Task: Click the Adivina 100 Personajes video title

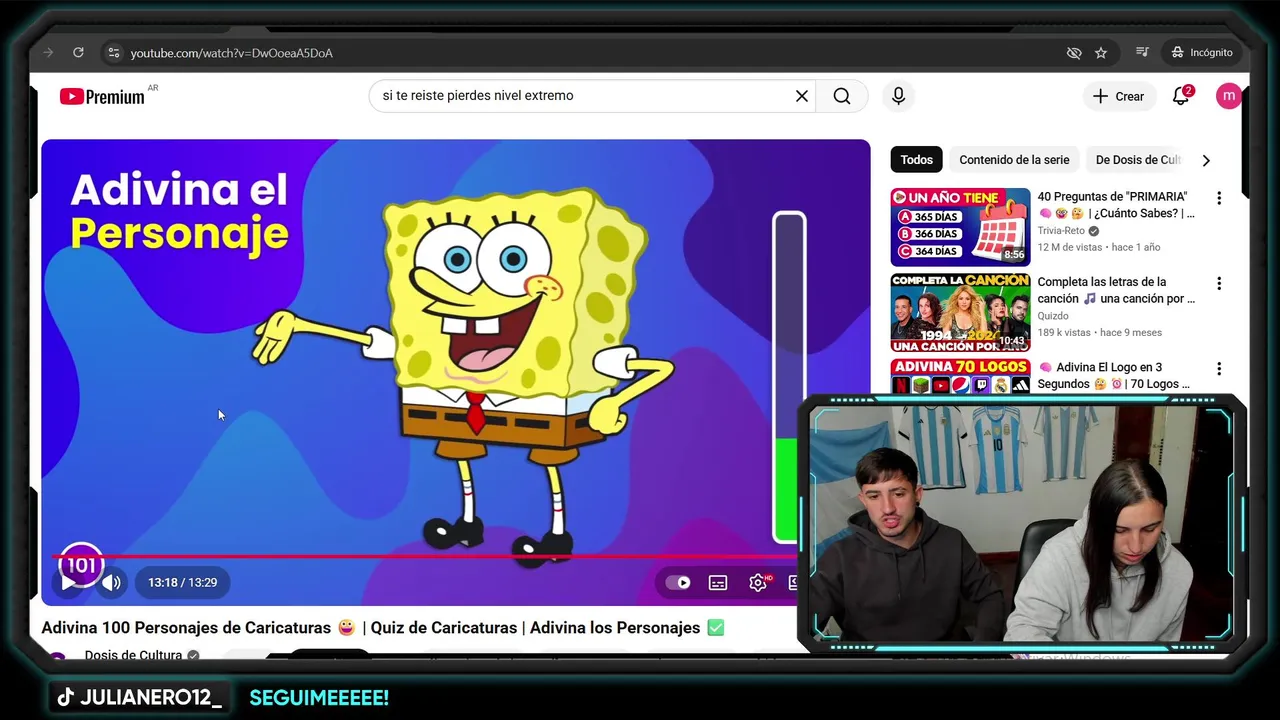Action: (x=382, y=628)
